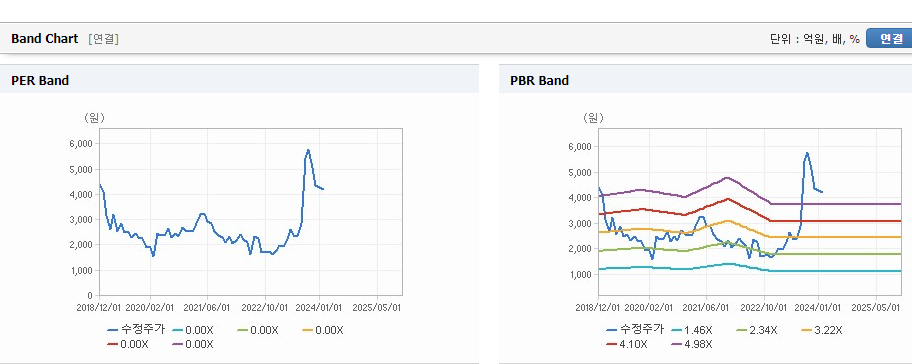Click the blue 연결 button
Viewport: 912px width, 364px height.
click(x=889, y=39)
